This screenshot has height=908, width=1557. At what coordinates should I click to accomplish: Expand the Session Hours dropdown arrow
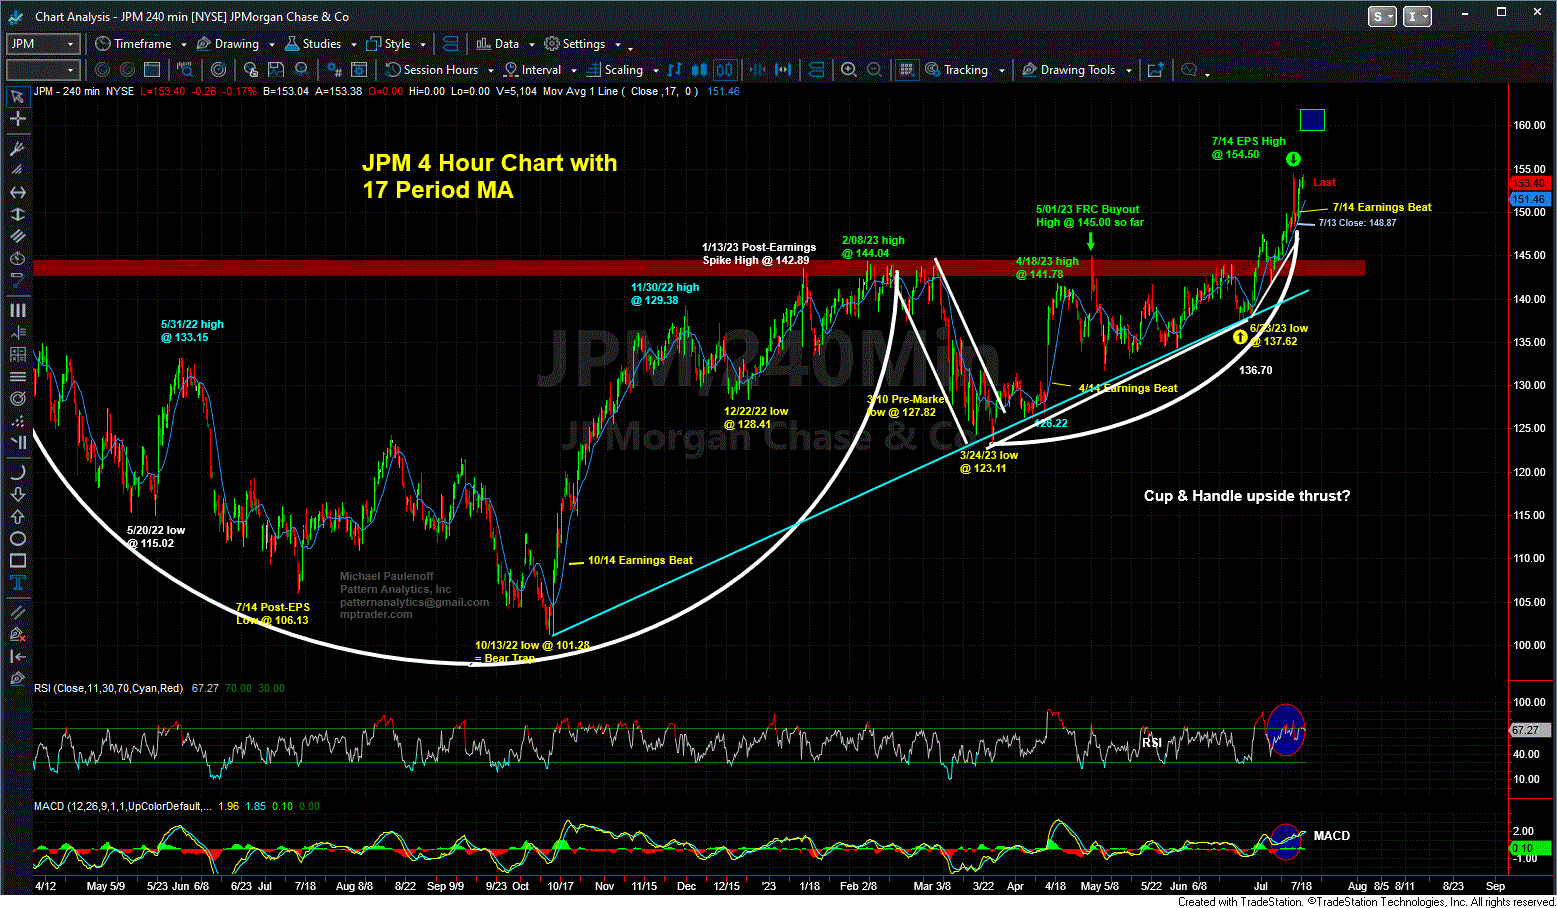tap(490, 71)
